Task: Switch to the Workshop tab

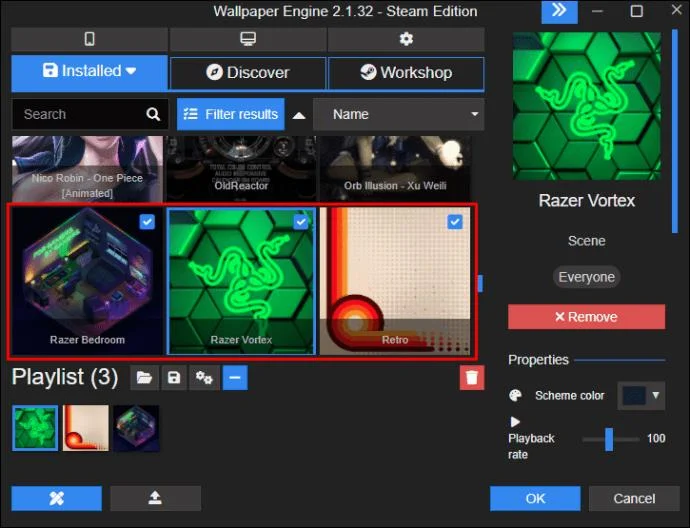Action: (x=406, y=73)
